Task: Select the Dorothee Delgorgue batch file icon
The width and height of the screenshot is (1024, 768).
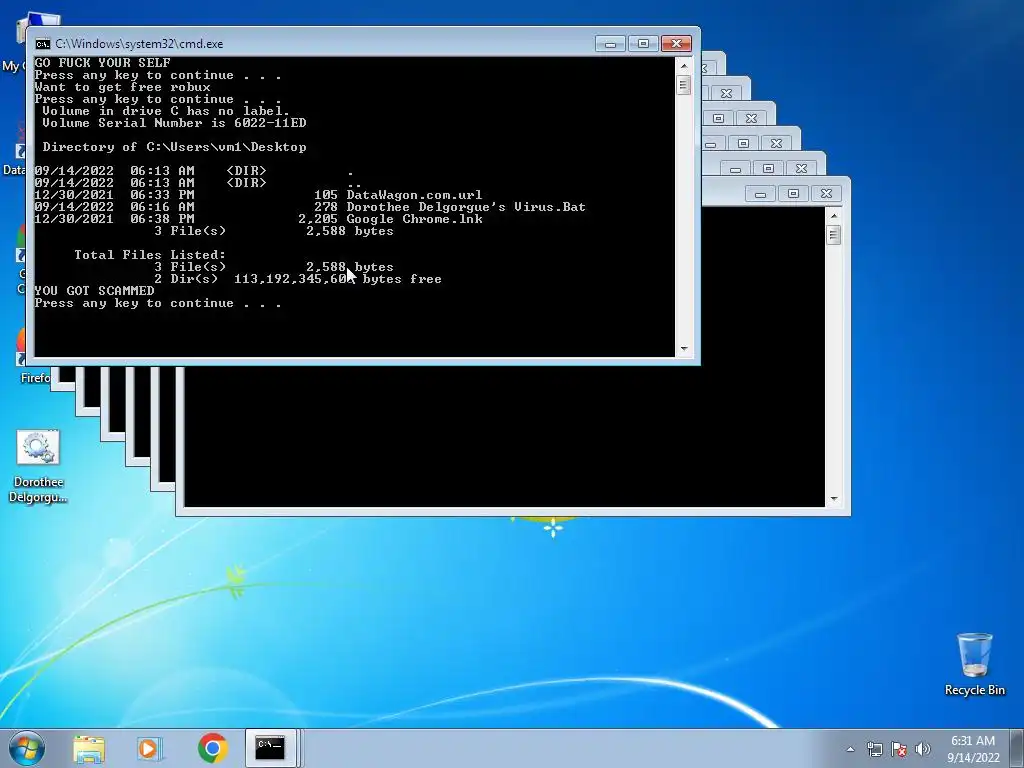Action: (x=38, y=466)
